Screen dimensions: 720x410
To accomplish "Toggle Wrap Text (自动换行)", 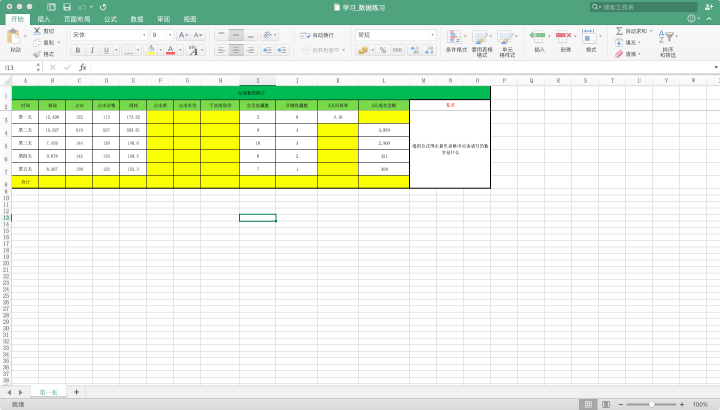I will pos(318,35).
